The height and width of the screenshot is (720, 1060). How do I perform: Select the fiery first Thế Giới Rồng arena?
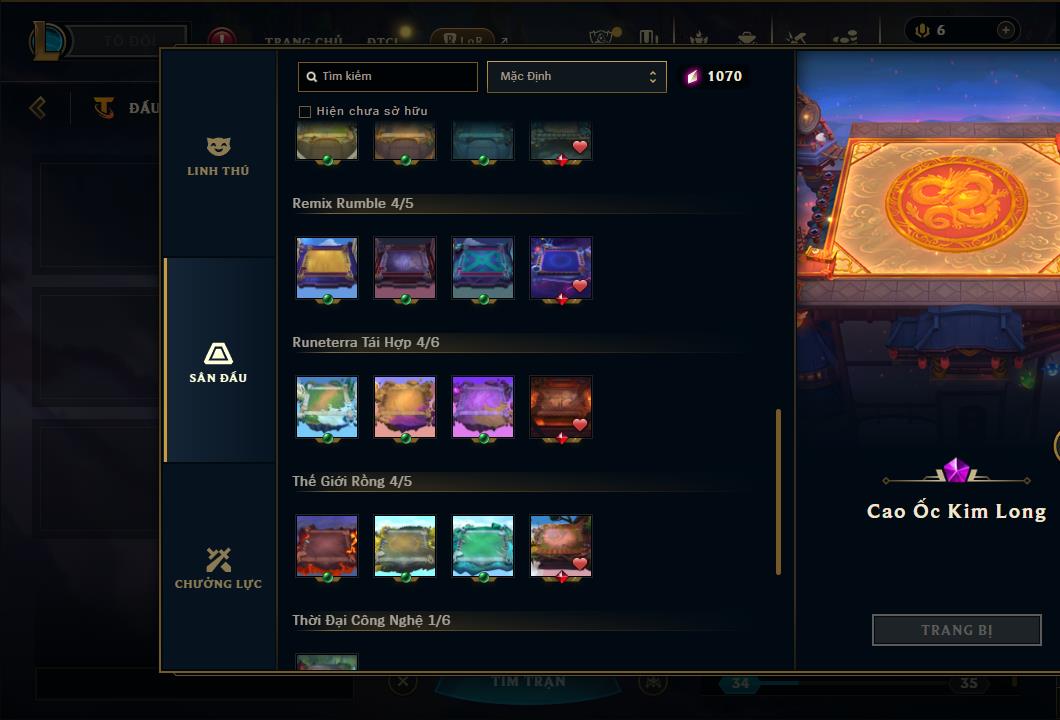click(327, 546)
